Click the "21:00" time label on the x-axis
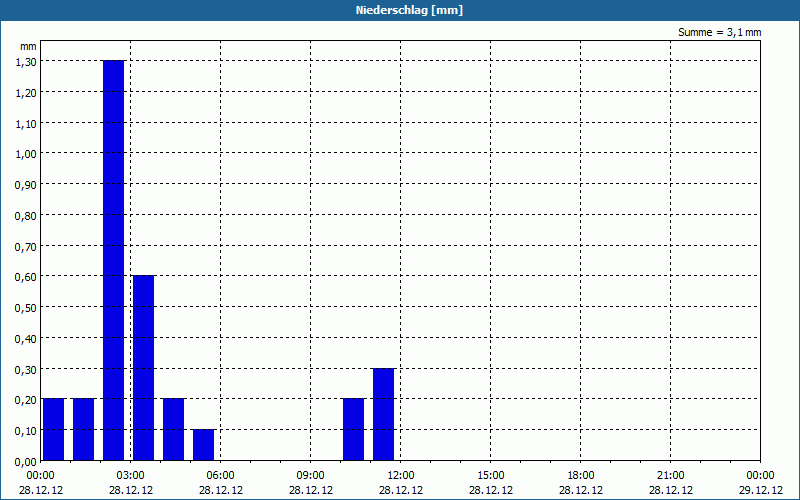Image resolution: width=800 pixels, height=500 pixels. coord(670,476)
